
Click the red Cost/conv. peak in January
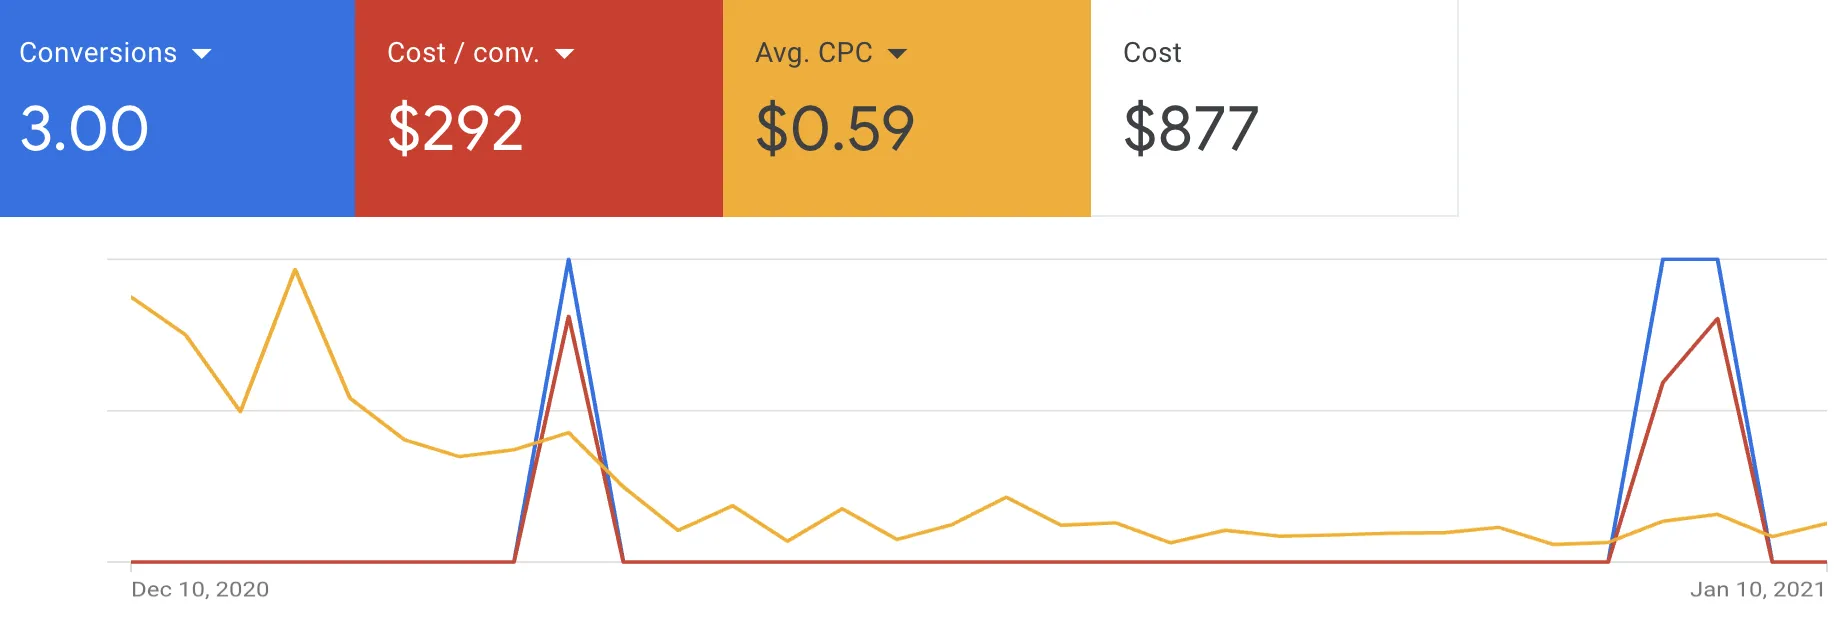pyautogui.click(x=1717, y=320)
